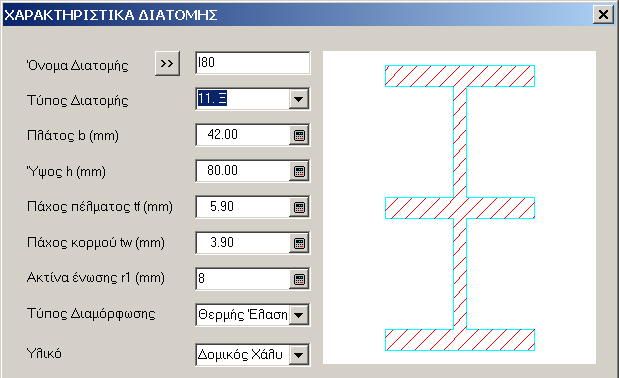Open calculator for Ακτίνα ένωσης r1 field
This screenshot has height=378, width=619.
[299, 279]
